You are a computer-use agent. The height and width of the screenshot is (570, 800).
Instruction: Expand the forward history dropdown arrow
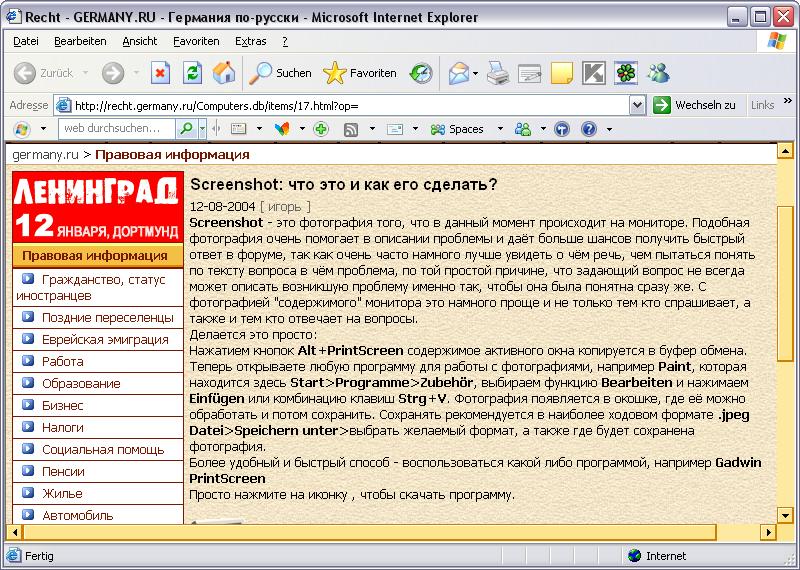136,73
